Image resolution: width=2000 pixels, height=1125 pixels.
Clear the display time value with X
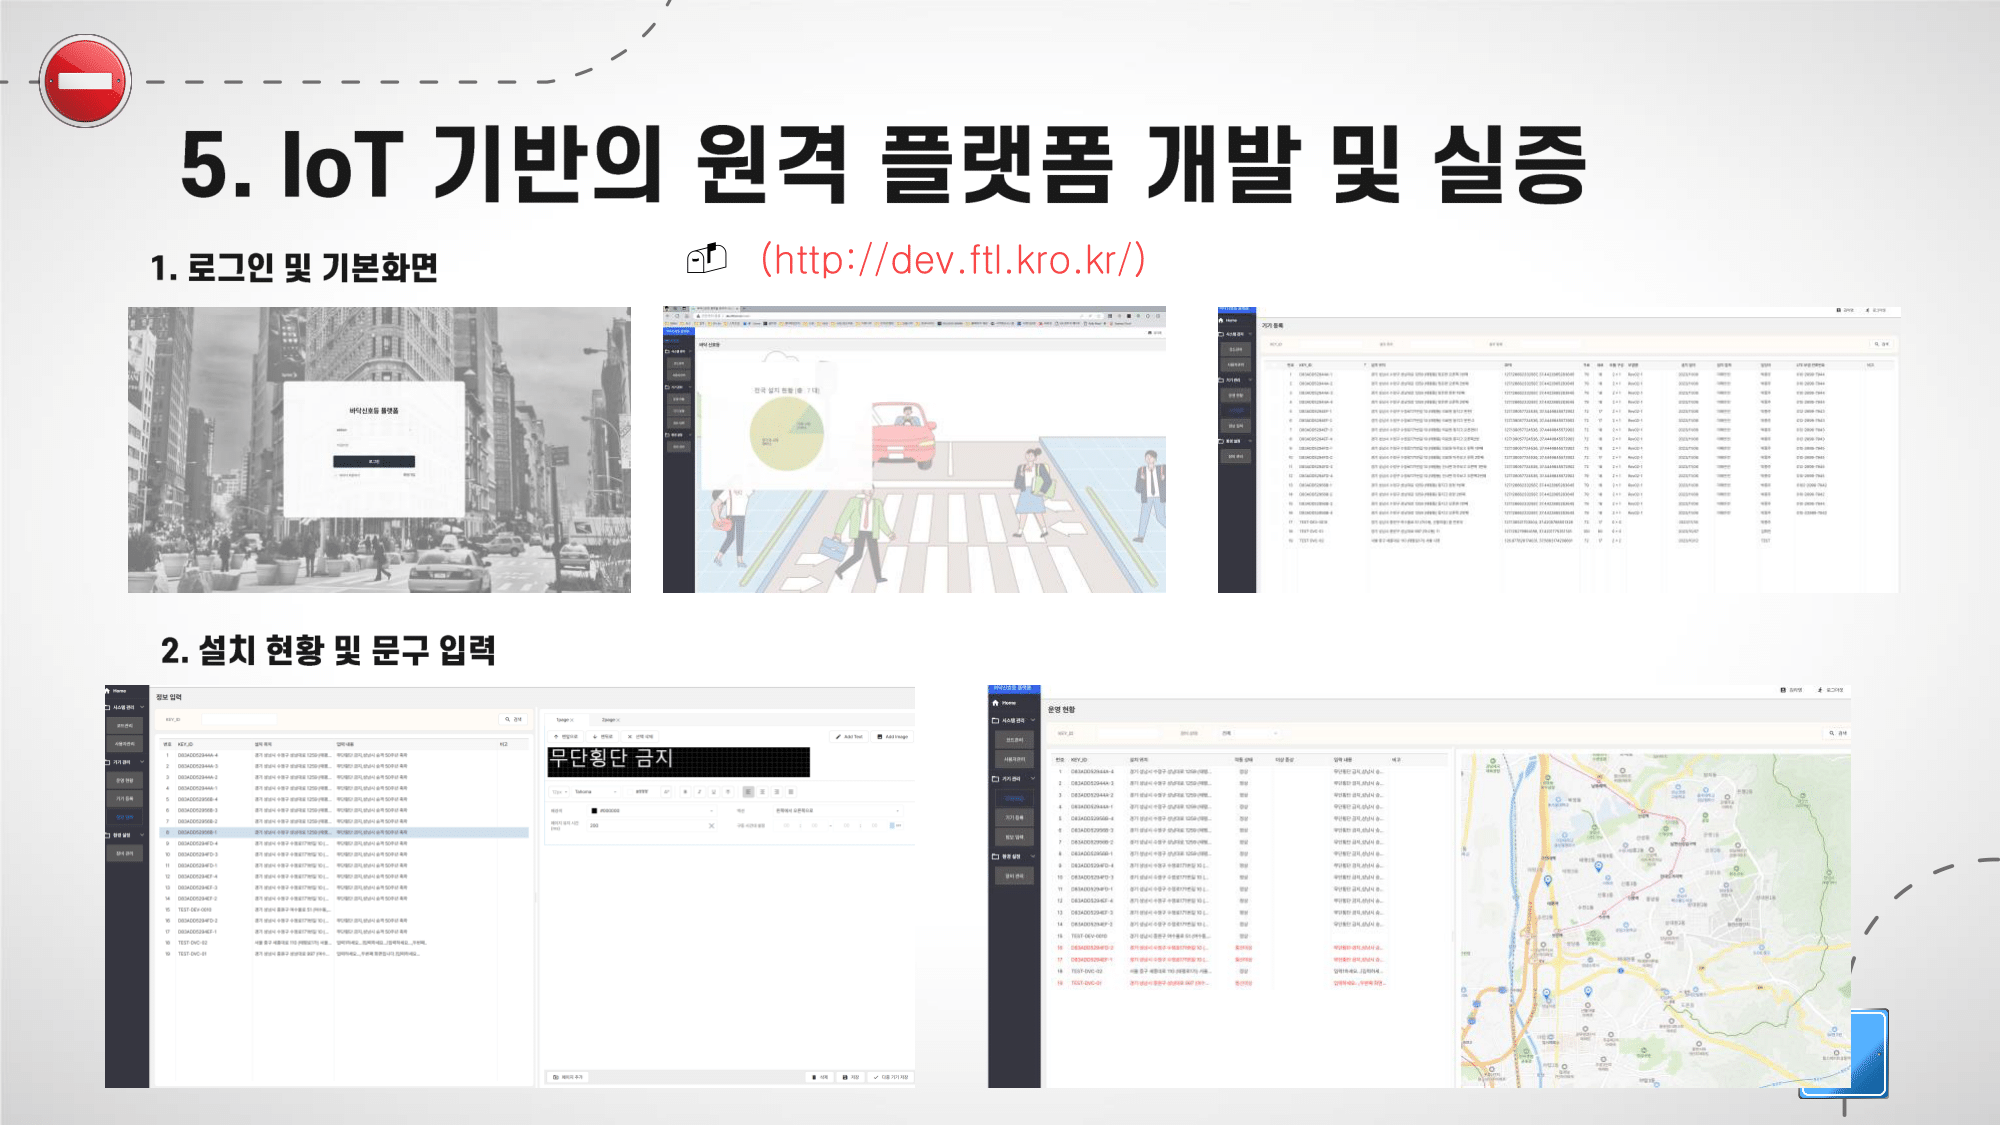coord(711,825)
